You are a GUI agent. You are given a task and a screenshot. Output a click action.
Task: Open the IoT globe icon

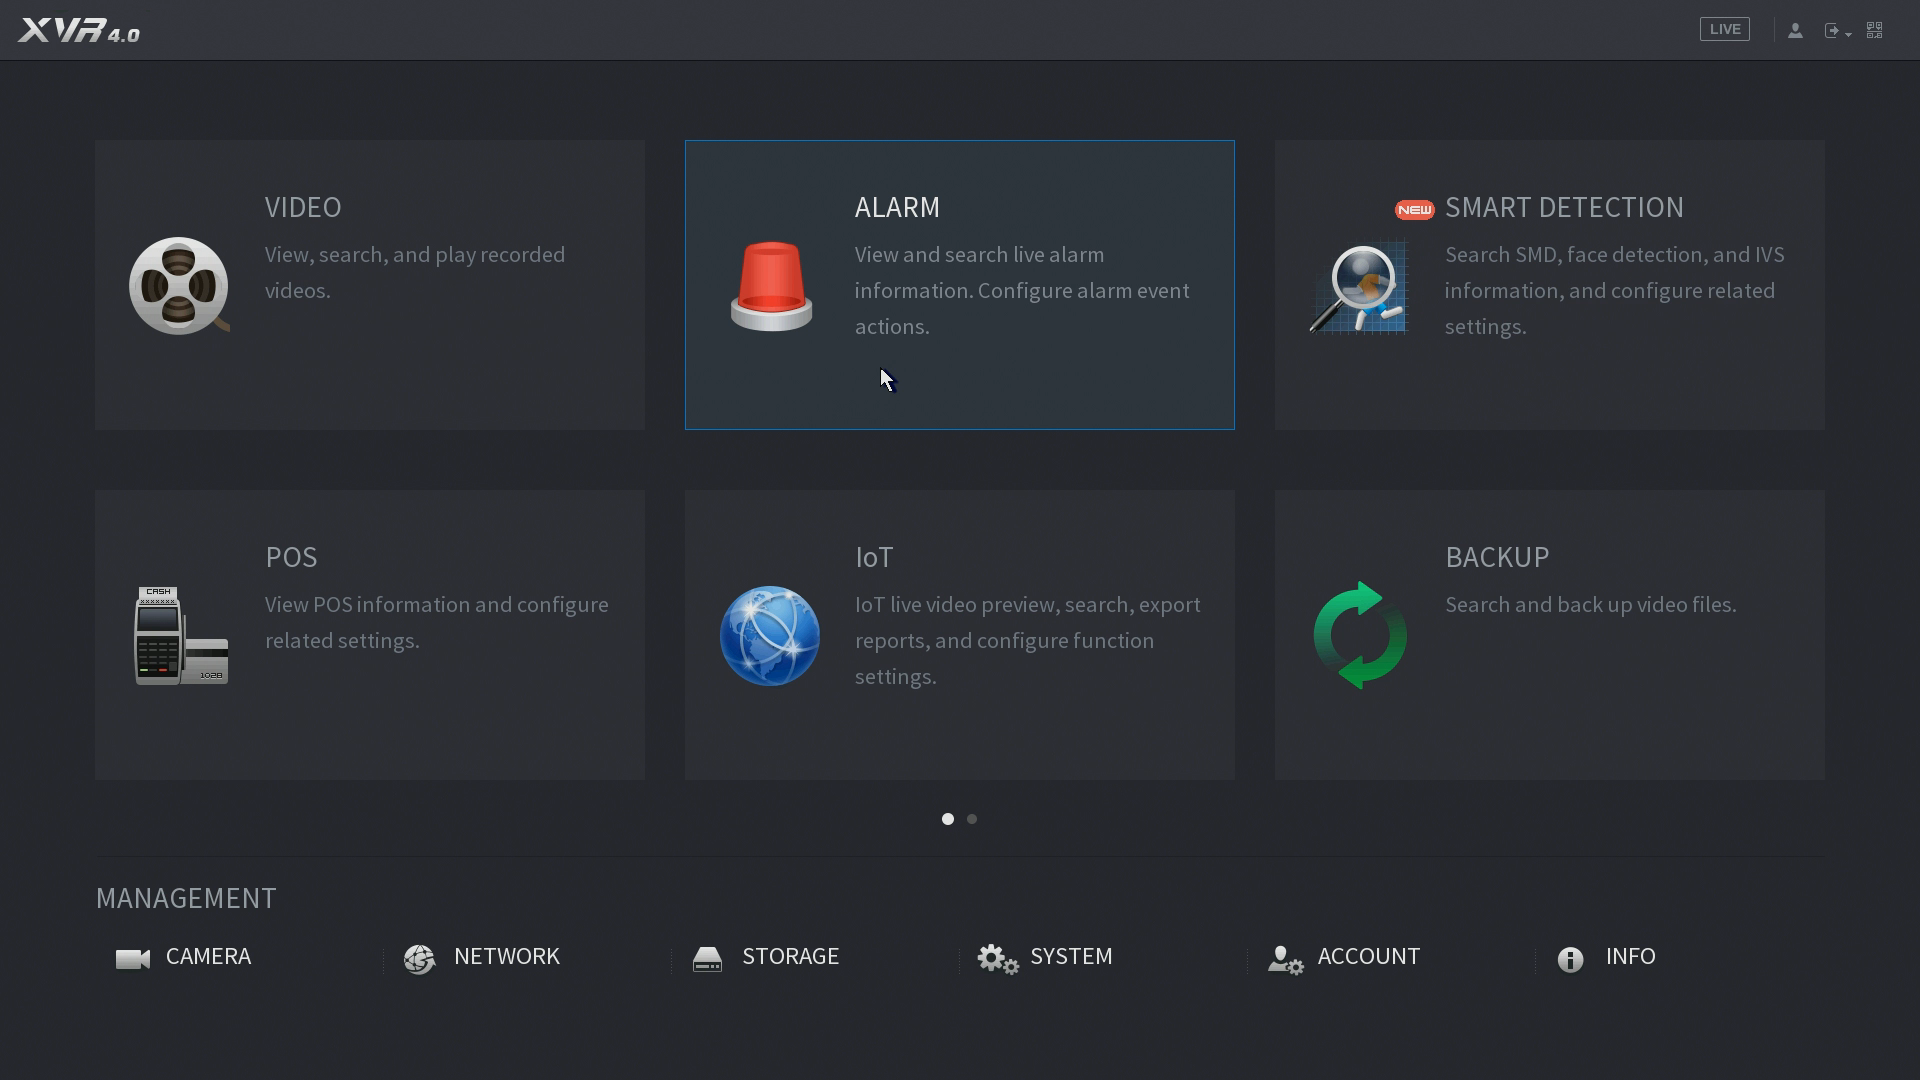click(x=770, y=636)
